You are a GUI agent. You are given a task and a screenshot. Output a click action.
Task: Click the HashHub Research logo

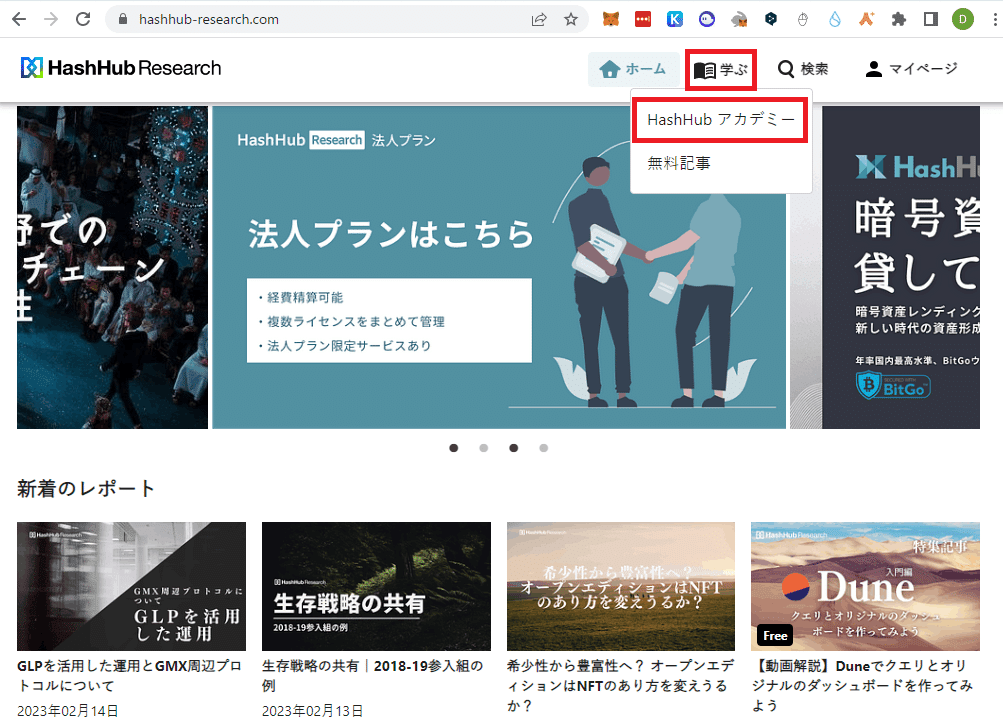[x=120, y=67]
